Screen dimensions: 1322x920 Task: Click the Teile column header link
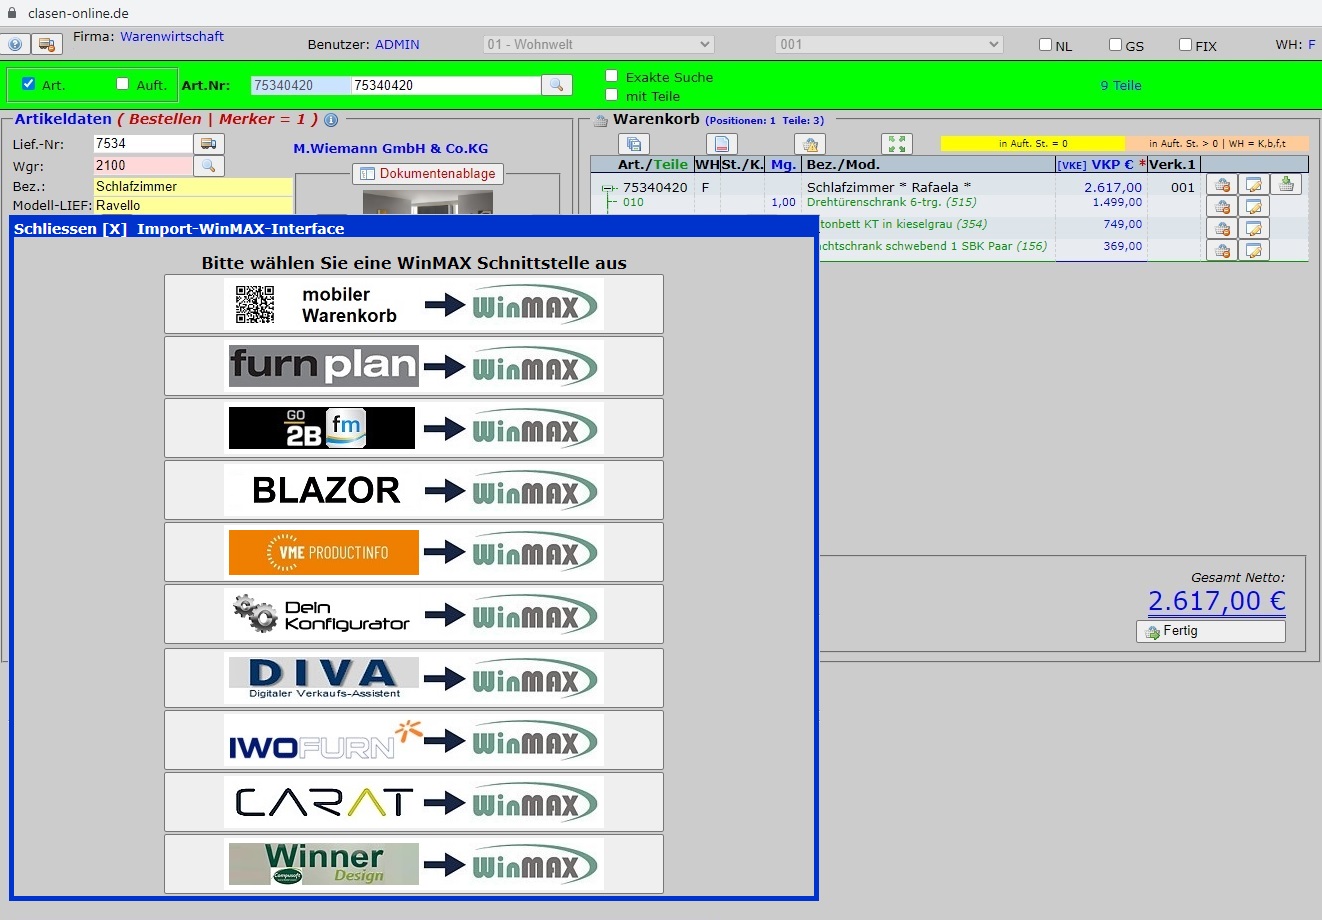point(671,165)
